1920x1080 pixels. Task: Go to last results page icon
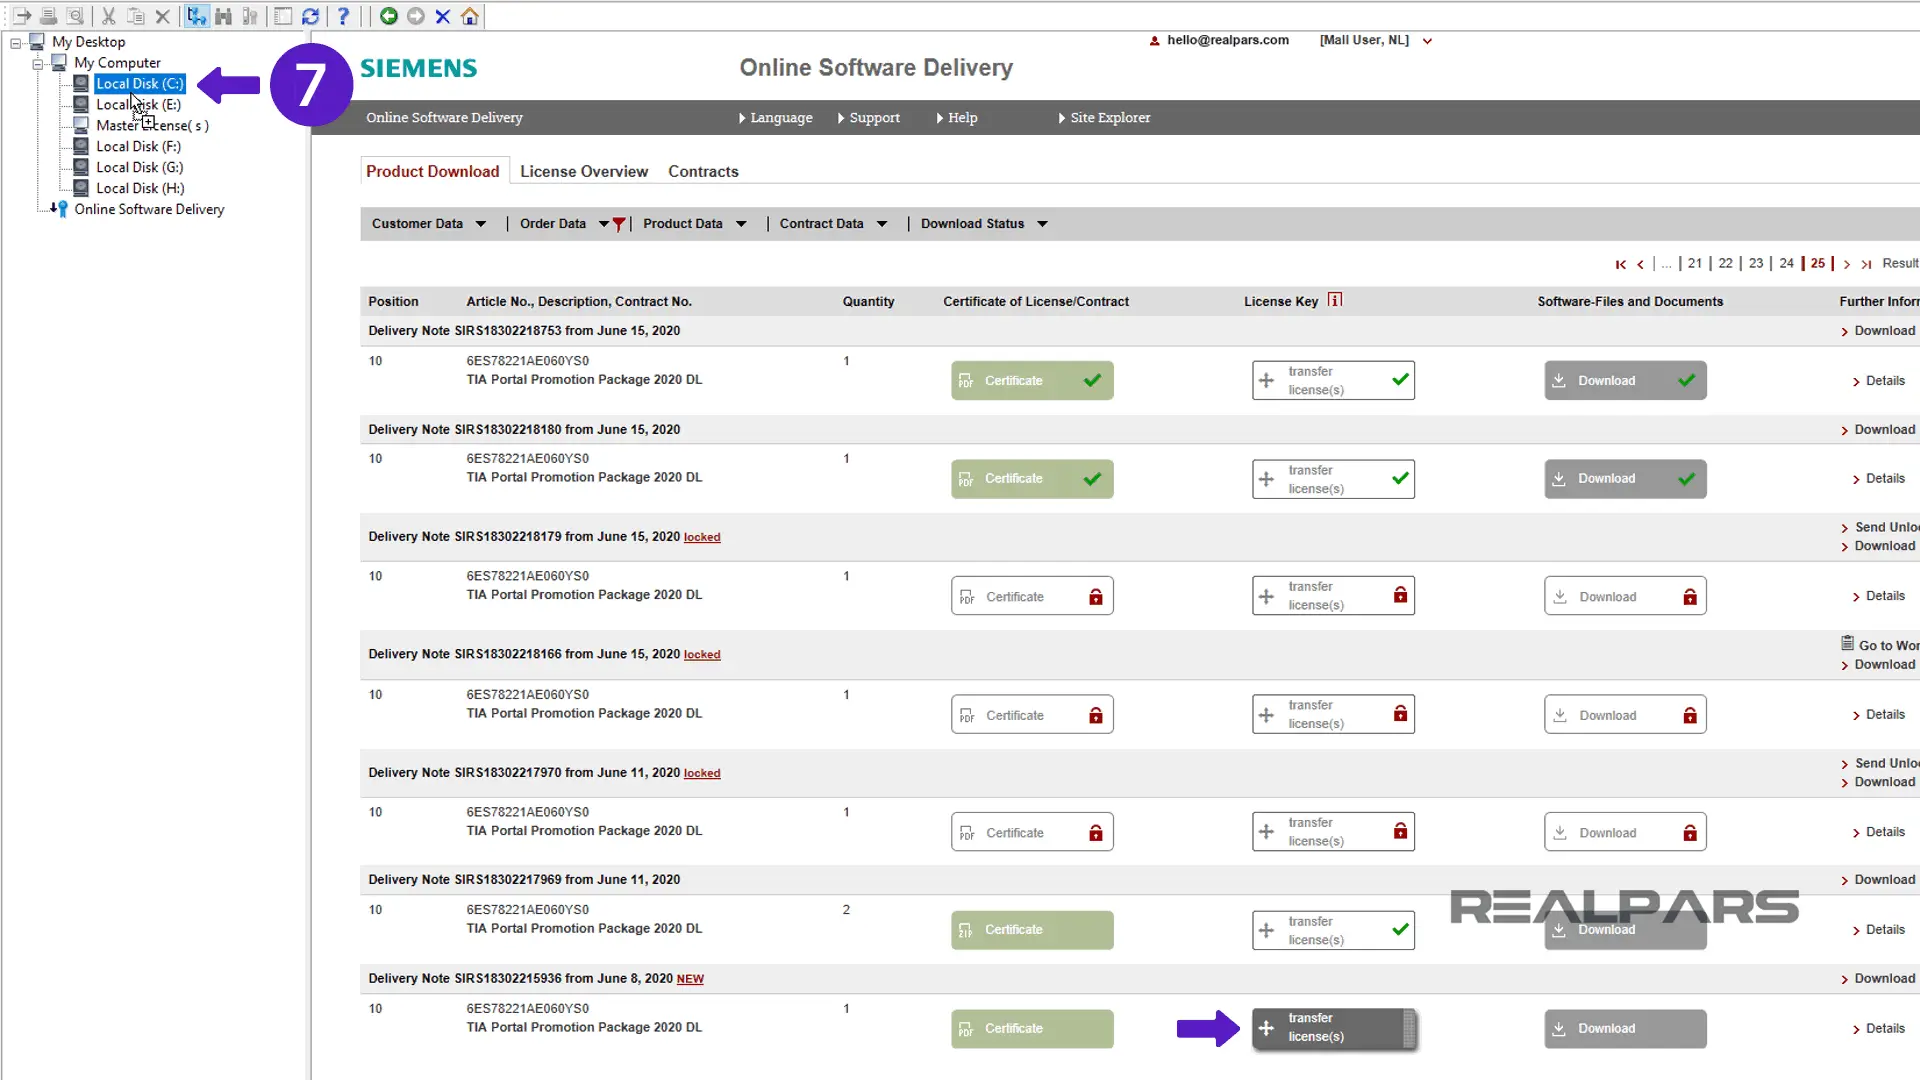[x=1866, y=264]
